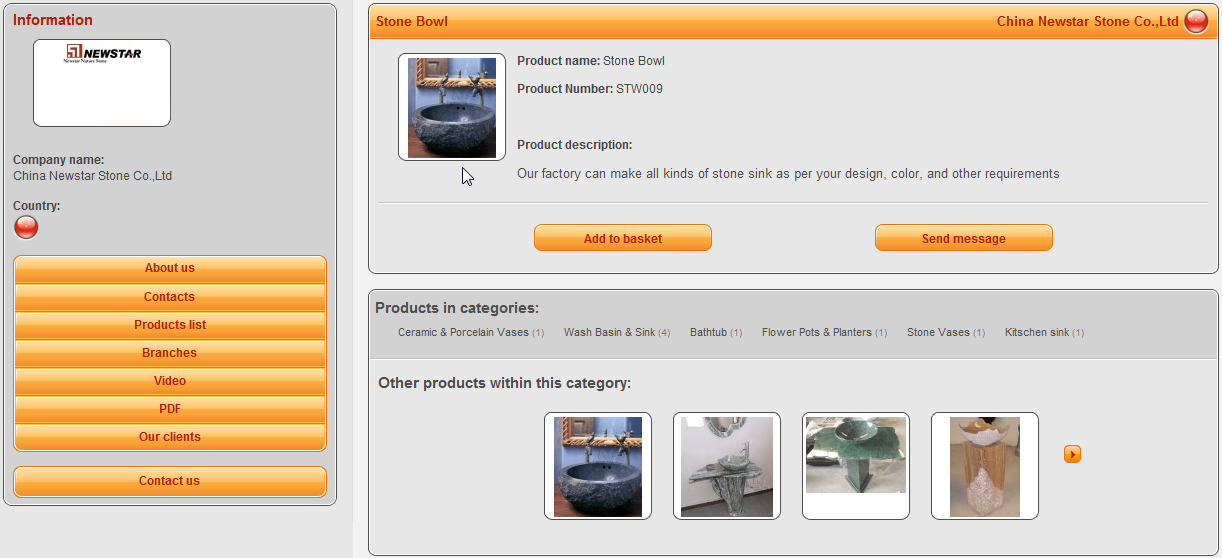Open the Products list page
Viewport: 1222px width, 558px height.
170,325
